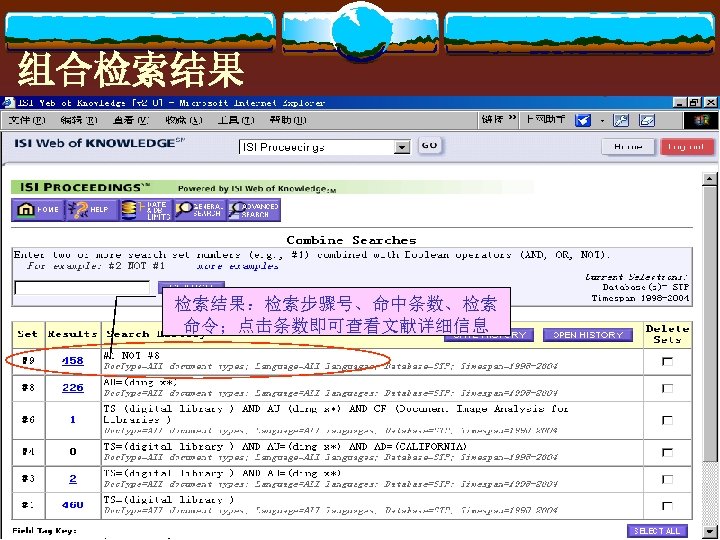This screenshot has width=720, height=540.
Task: Open the 458 results link for set #9
Action: [73, 361]
